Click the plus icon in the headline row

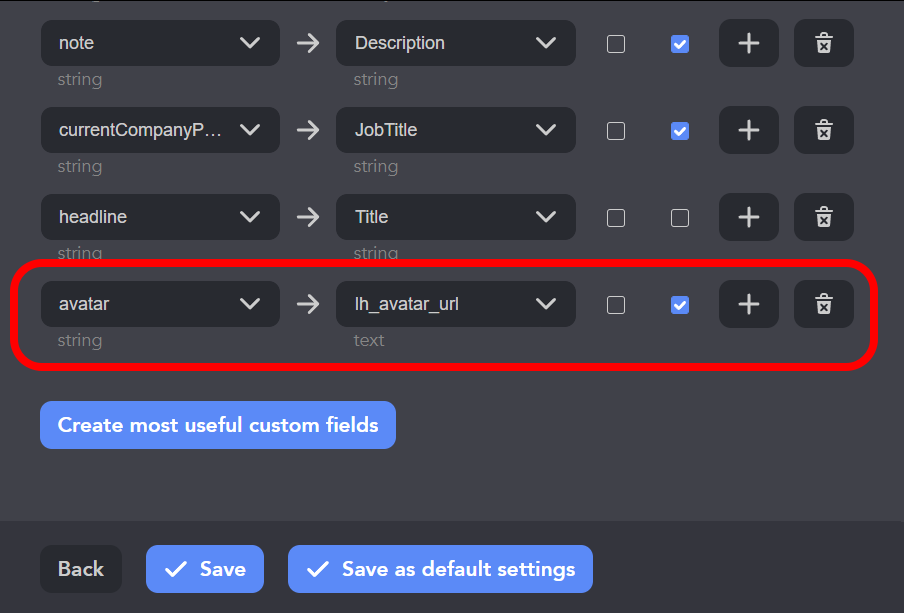point(748,217)
